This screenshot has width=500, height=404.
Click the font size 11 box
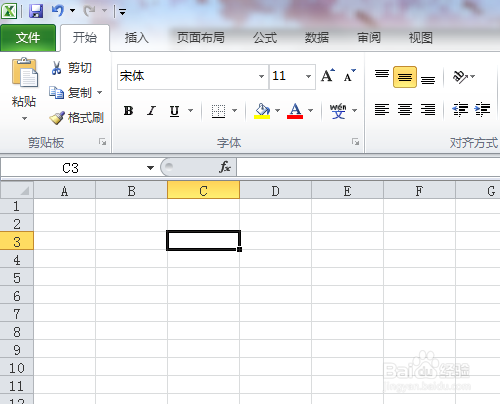286,76
